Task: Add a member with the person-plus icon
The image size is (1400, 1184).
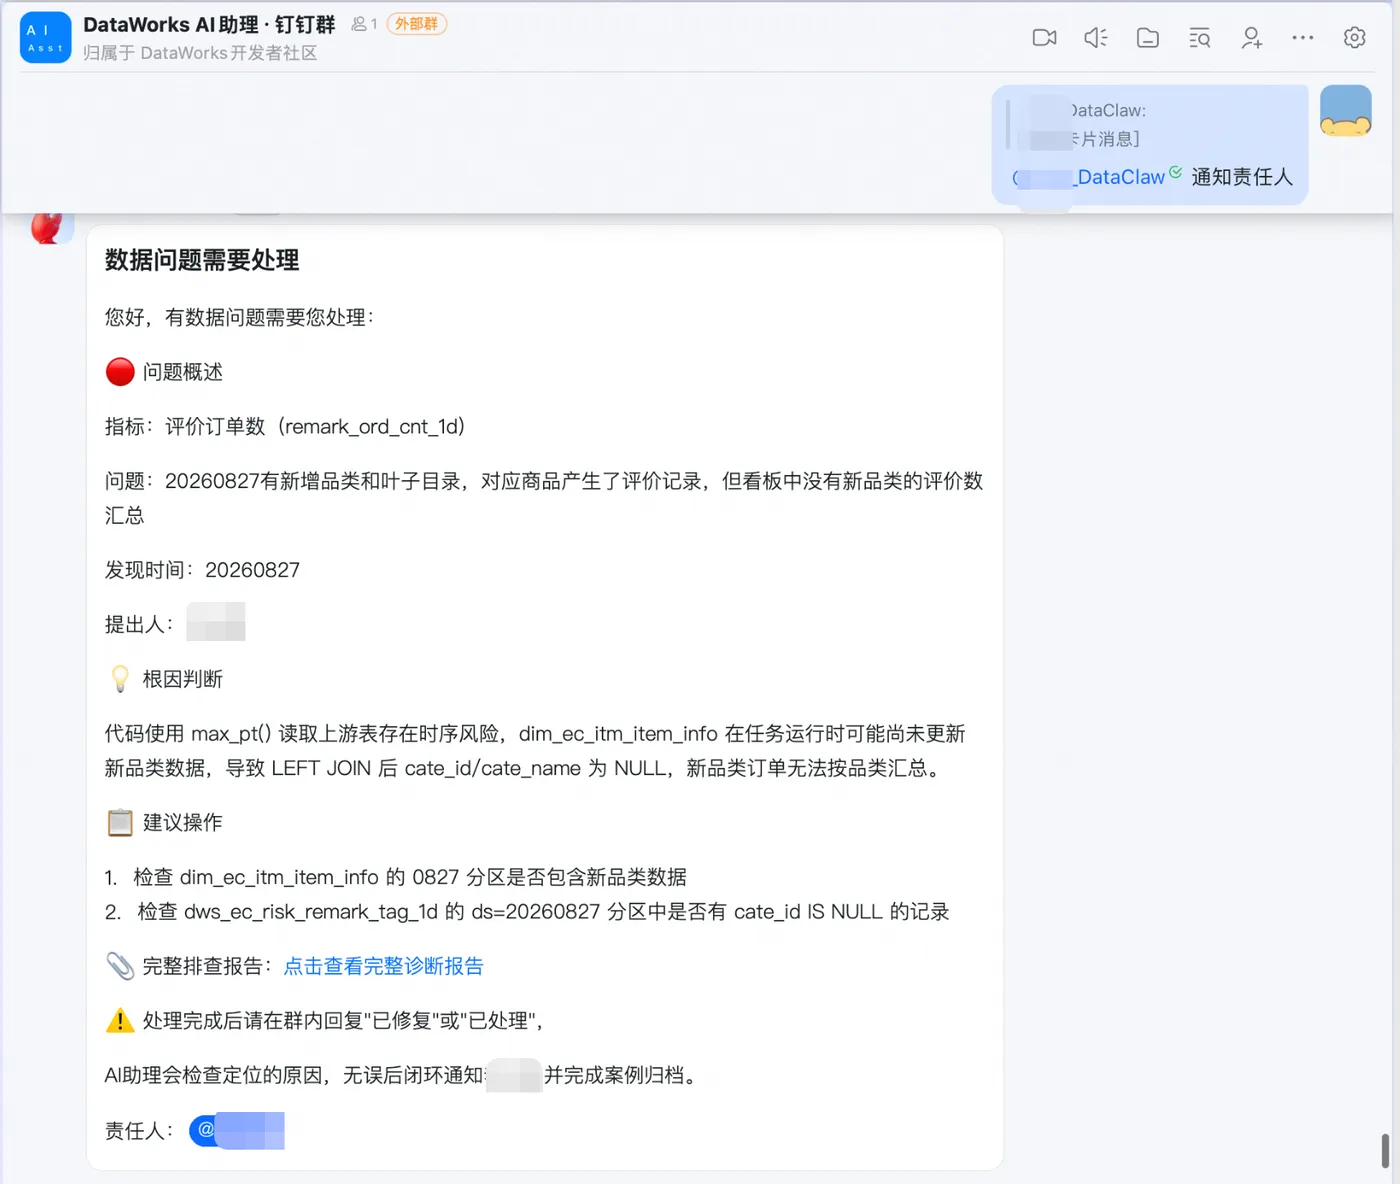Action: pos(1251,38)
